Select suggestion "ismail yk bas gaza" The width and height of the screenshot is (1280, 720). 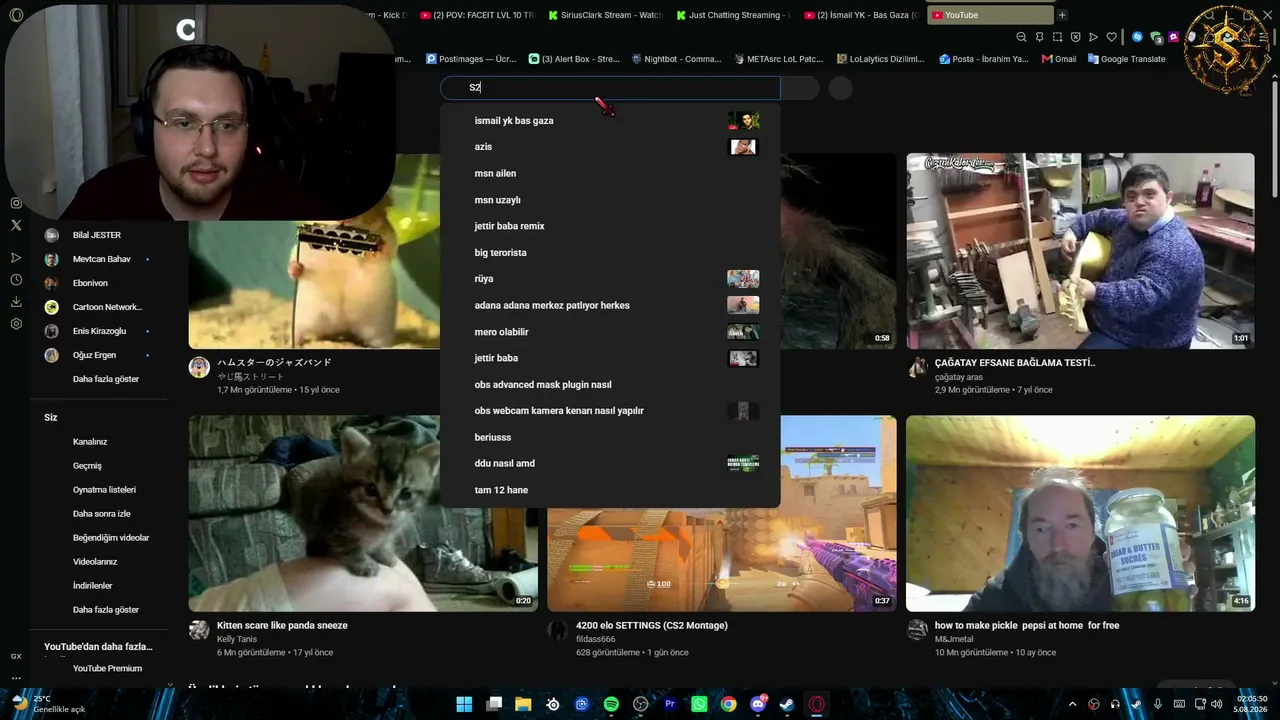[x=610, y=121]
